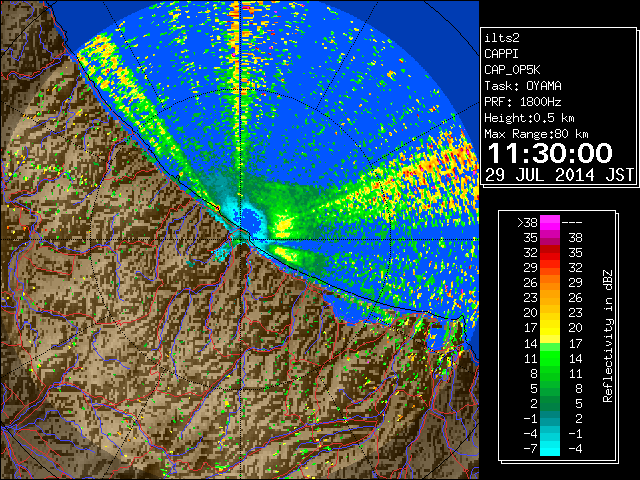This screenshot has height=480, width=640.
Task: Click the '>38' legend label
Action: (527, 223)
